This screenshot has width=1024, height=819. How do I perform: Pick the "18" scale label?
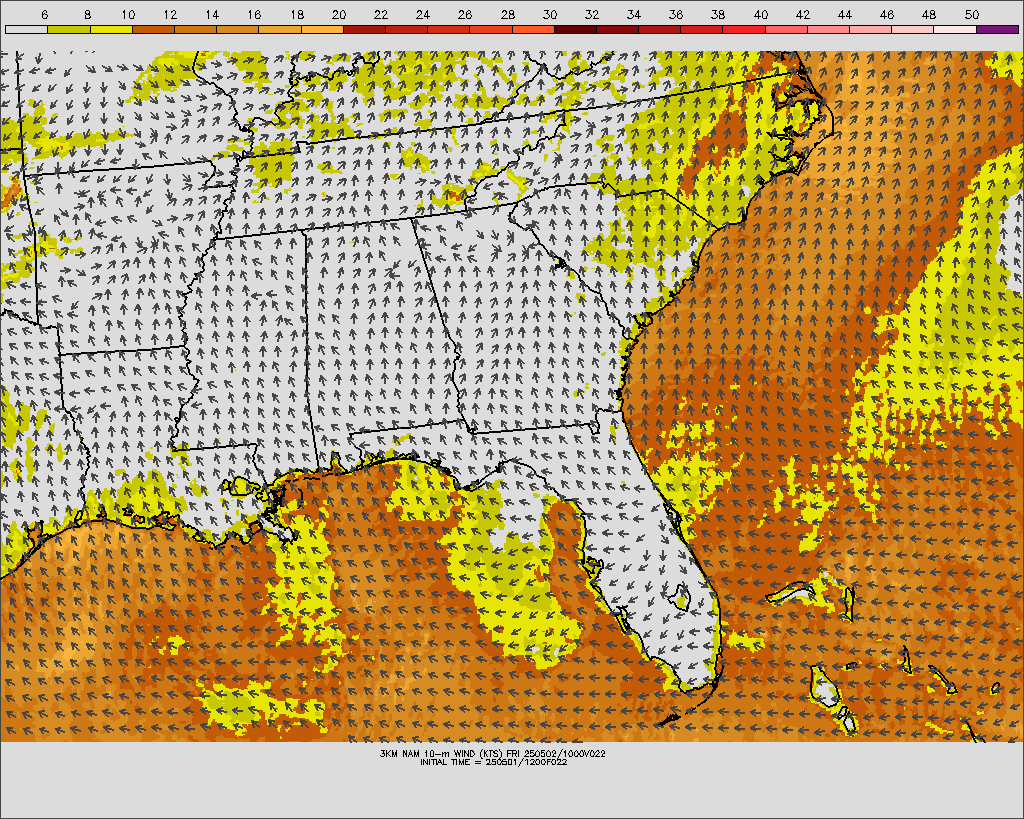click(297, 14)
